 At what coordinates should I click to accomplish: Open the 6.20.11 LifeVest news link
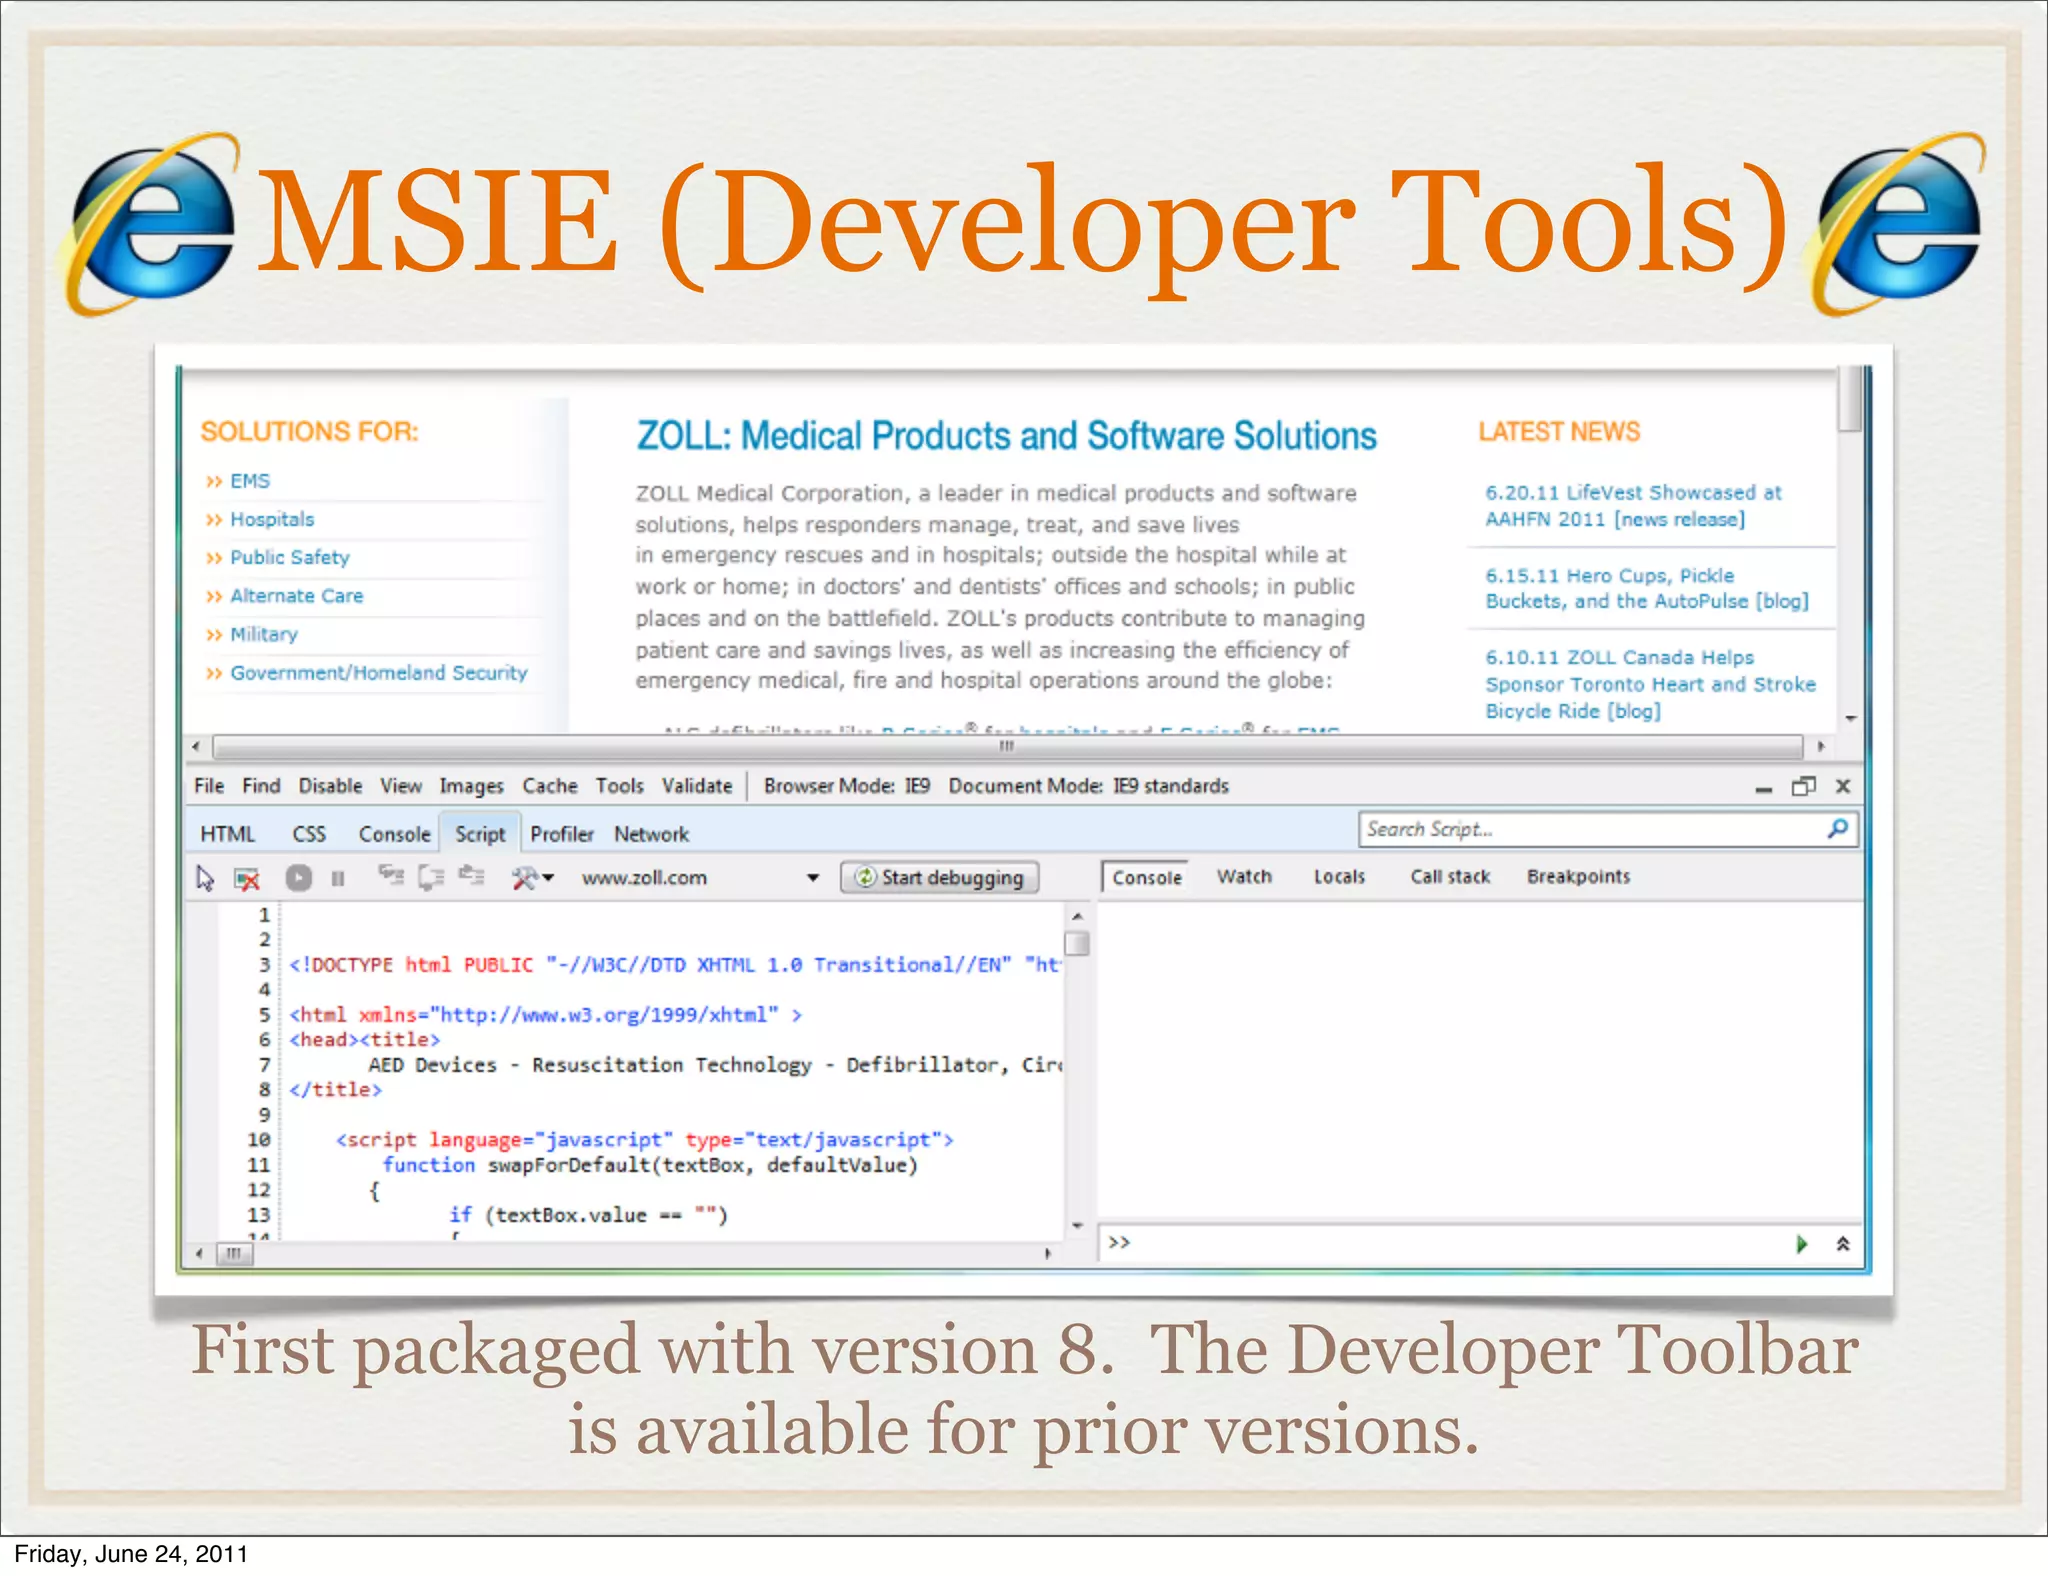(1633, 506)
